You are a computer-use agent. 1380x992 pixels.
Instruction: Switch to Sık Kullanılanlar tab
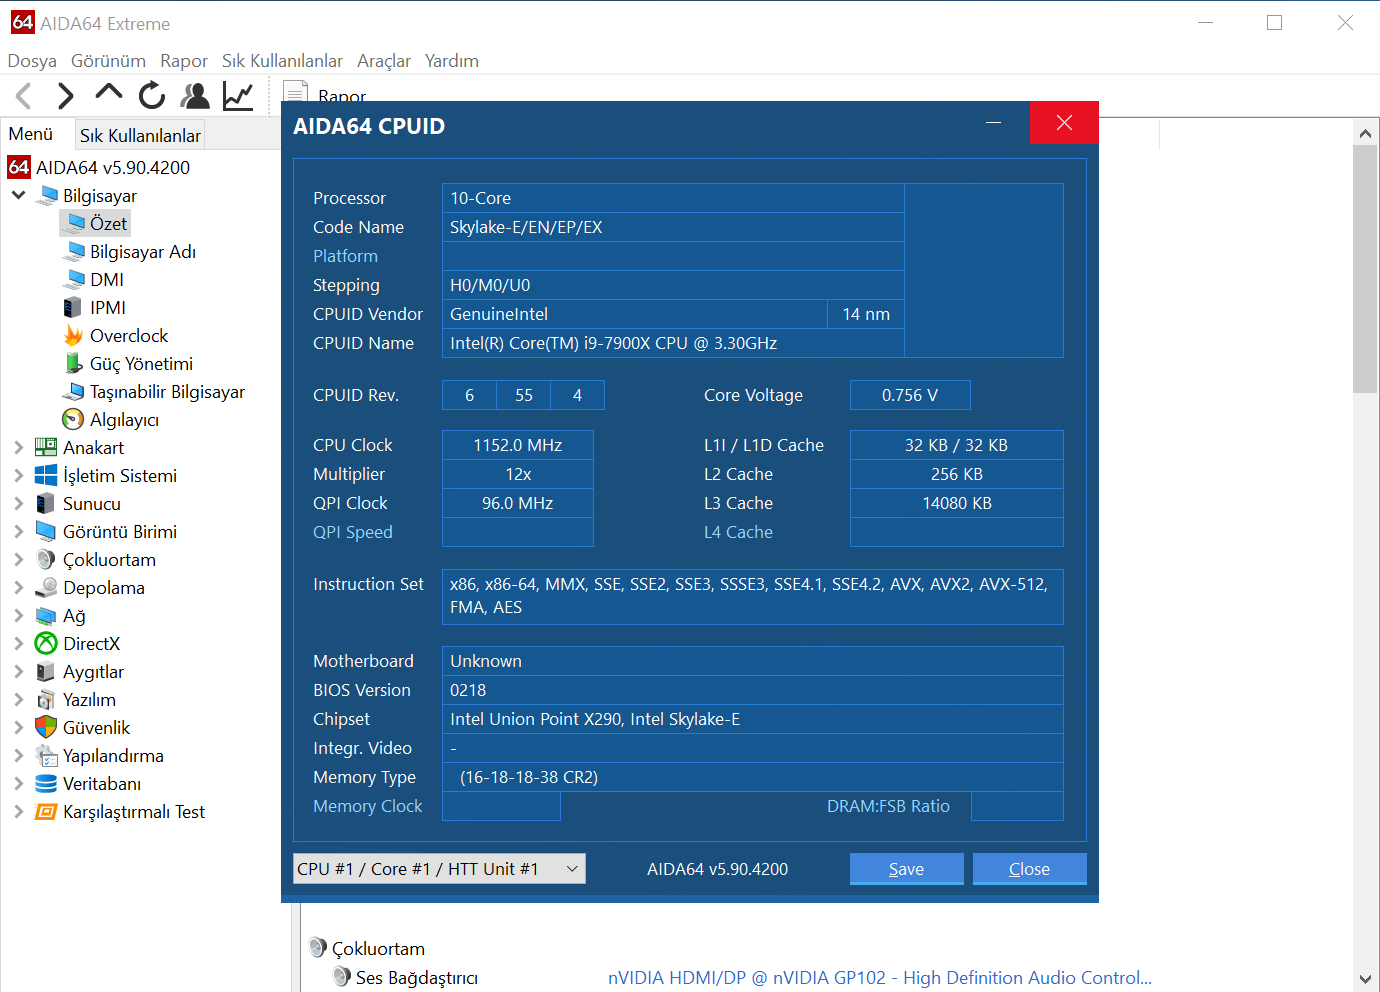pos(140,135)
